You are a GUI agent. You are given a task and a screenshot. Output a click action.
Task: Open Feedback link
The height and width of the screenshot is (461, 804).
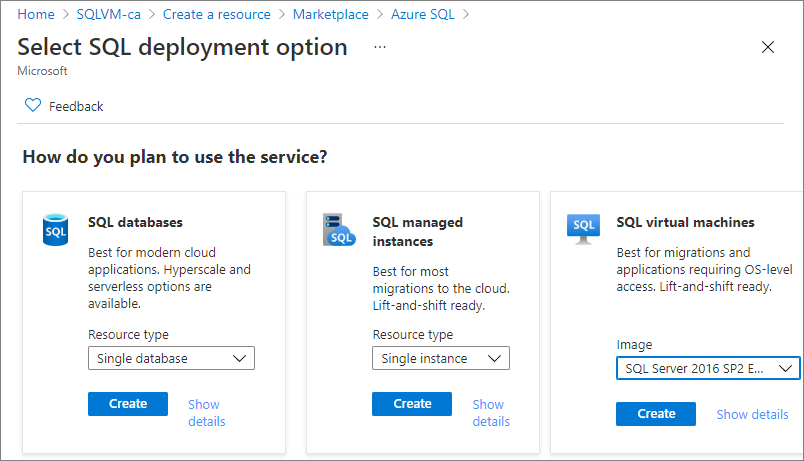tap(76, 106)
